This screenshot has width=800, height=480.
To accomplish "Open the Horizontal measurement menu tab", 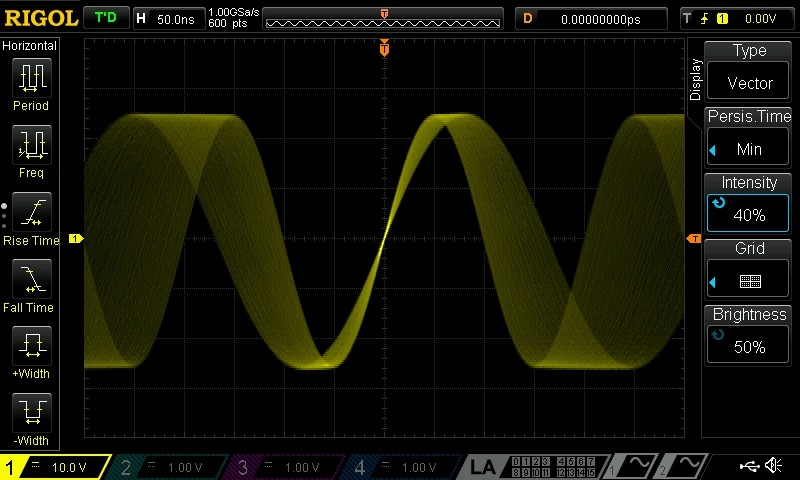I will (x=30, y=46).
